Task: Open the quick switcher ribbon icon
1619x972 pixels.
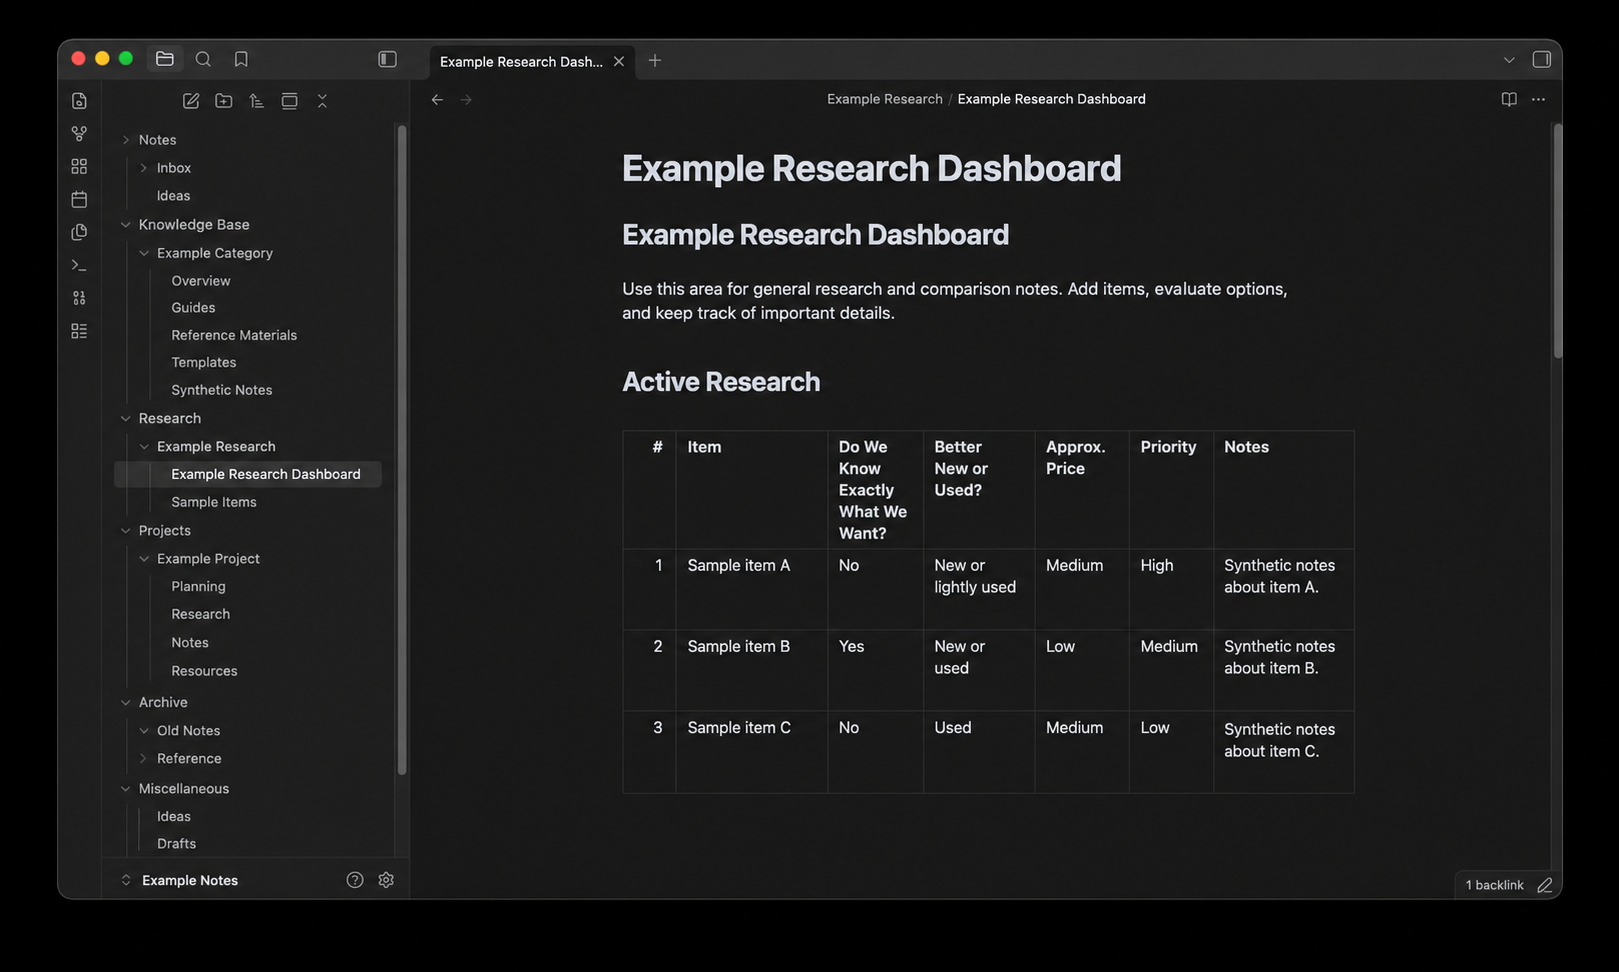Action: (79, 101)
